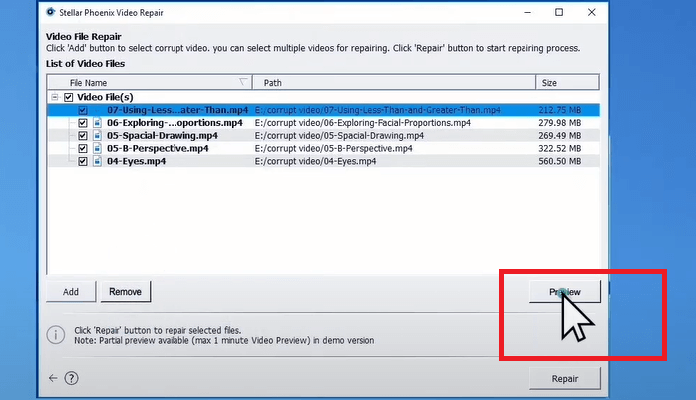This screenshot has width=696, height=400.
Task: Open help with the question mark icon
Action: point(71,378)
